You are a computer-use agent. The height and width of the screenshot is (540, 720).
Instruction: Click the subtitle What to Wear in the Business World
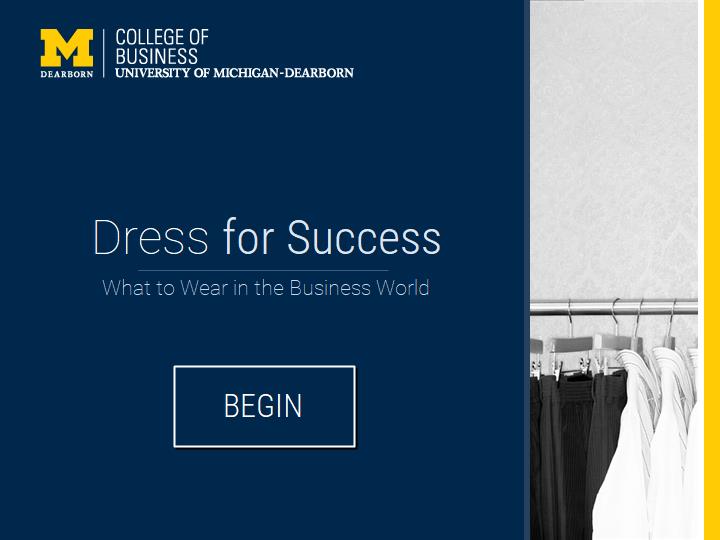point(266,288)
